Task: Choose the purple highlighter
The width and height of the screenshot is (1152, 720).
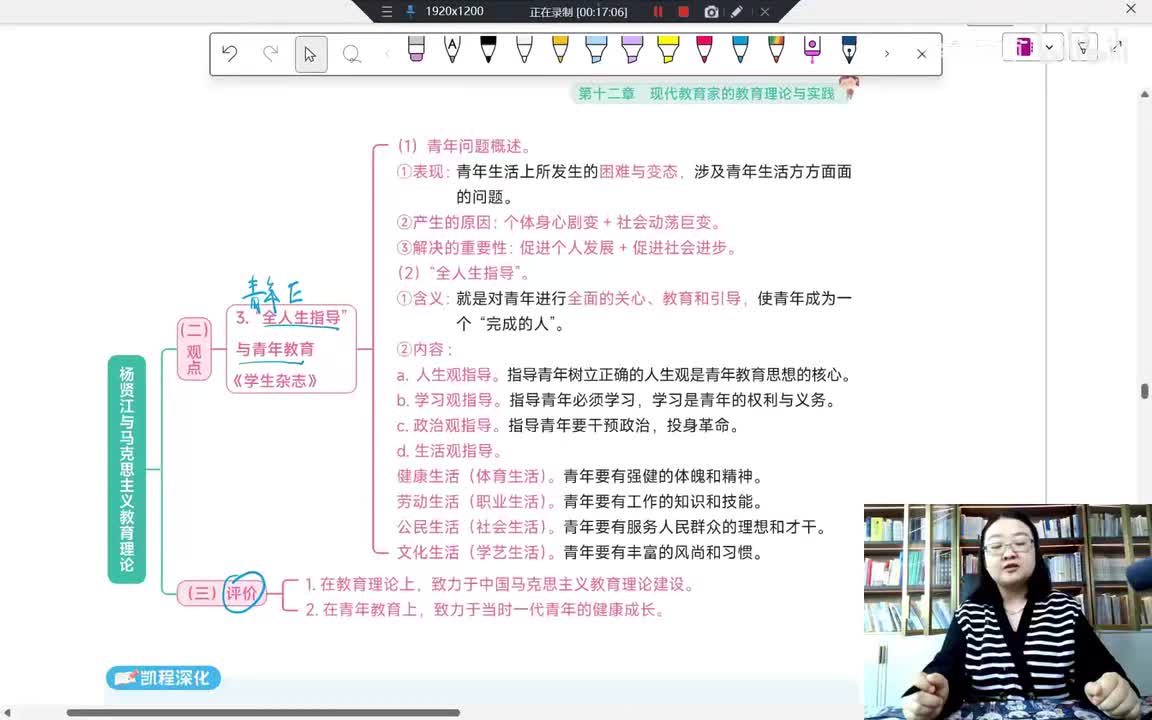Action: [632, 49]
